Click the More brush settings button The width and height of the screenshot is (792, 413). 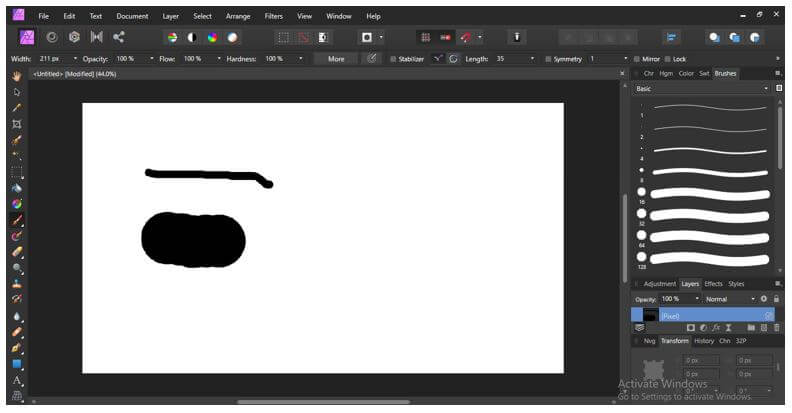coord(336,59)
